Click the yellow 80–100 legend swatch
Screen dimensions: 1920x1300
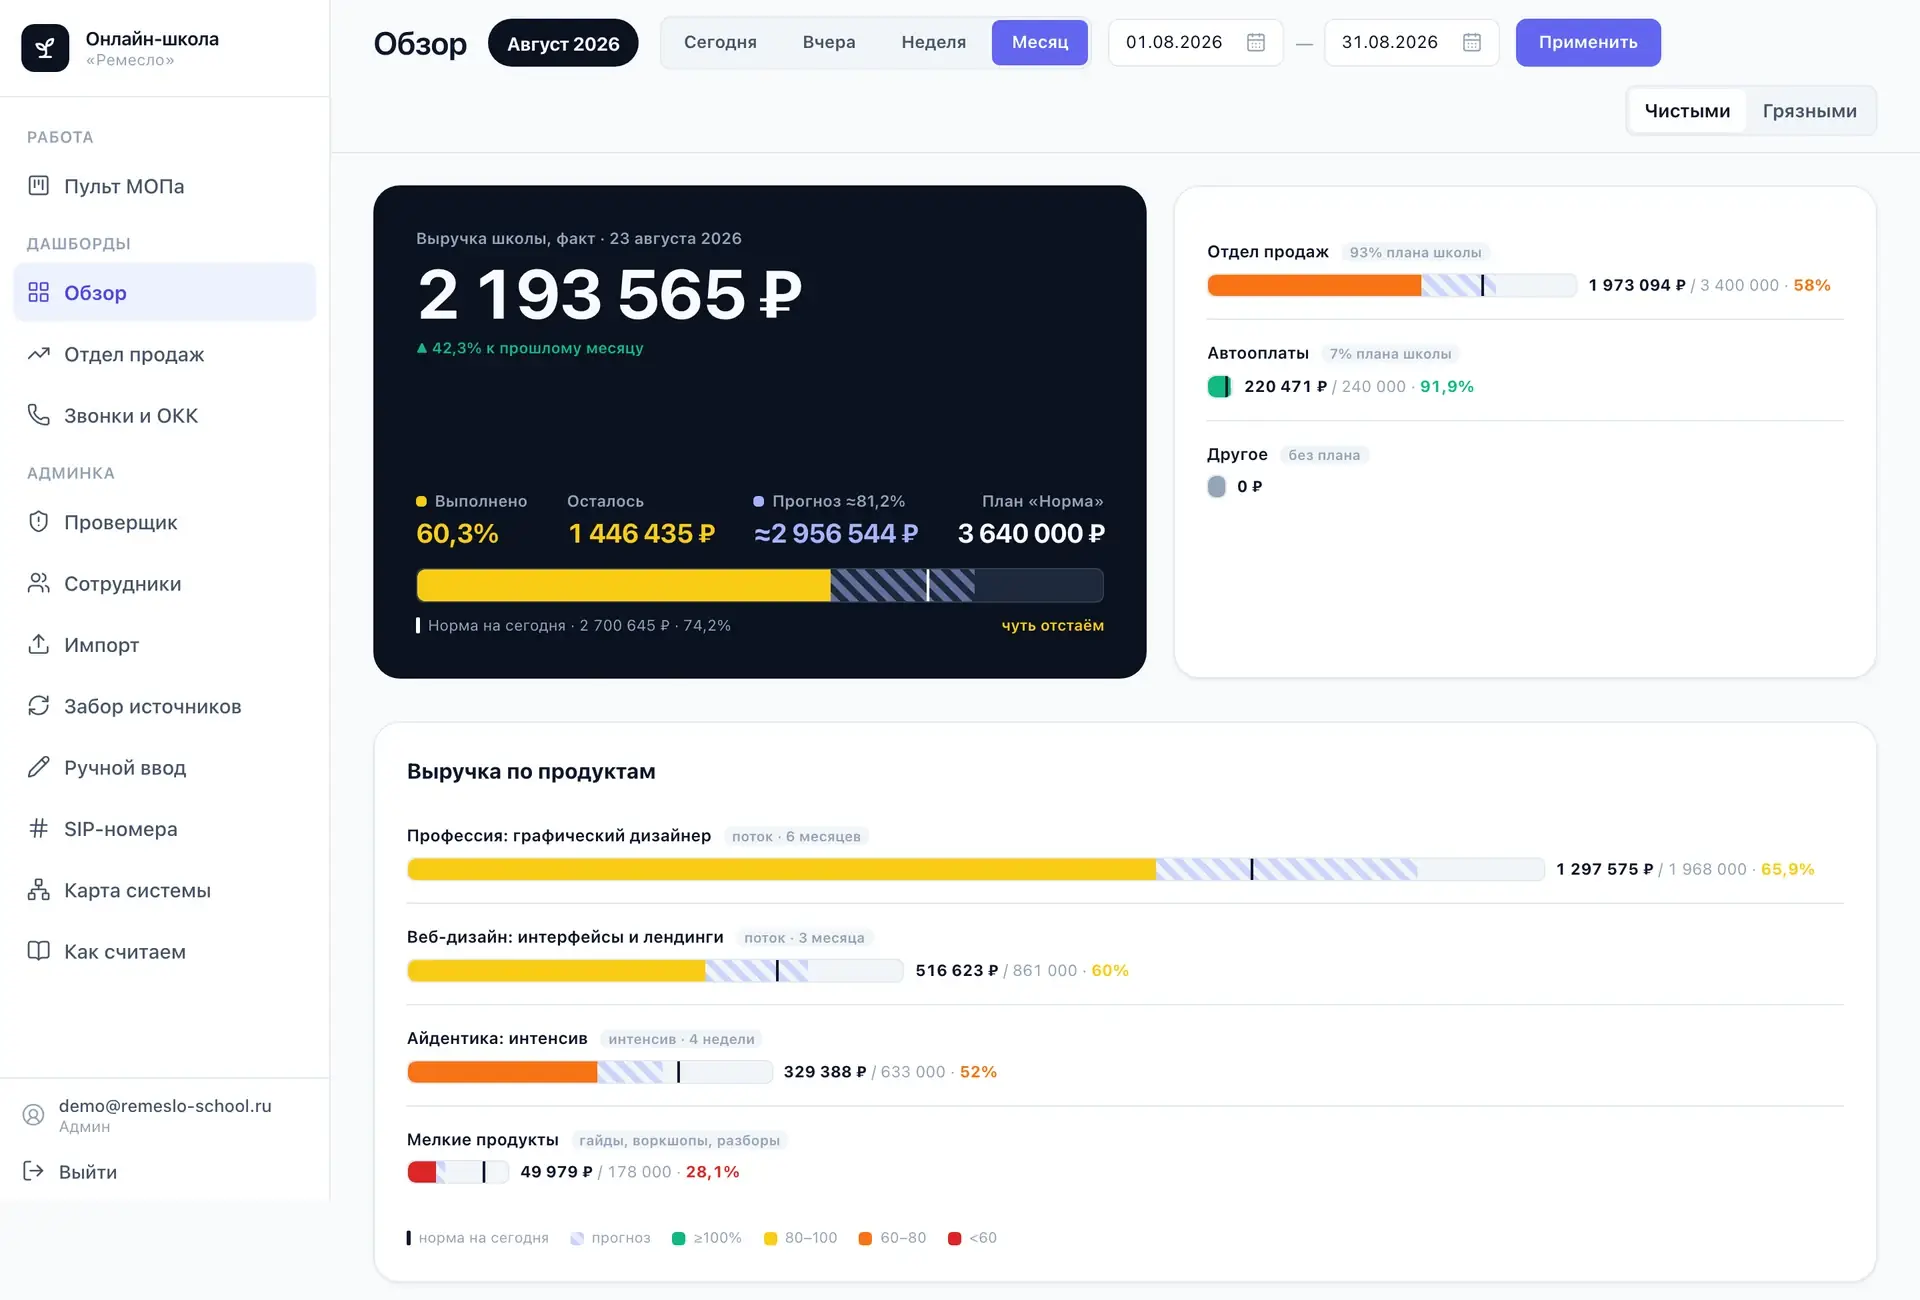770,1238
